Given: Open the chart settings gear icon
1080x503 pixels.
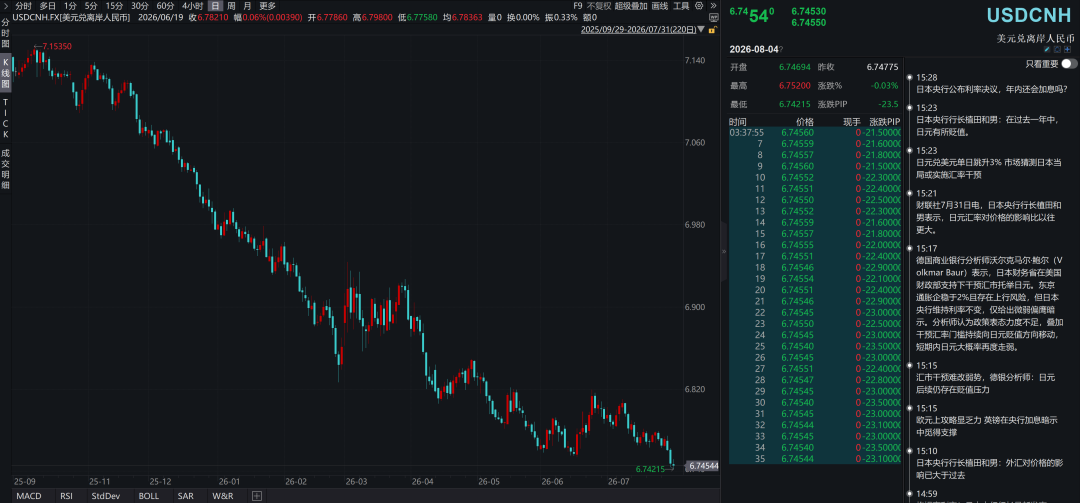Looking at the screenshot, I should pyautogui.click(x=699, y=6).
